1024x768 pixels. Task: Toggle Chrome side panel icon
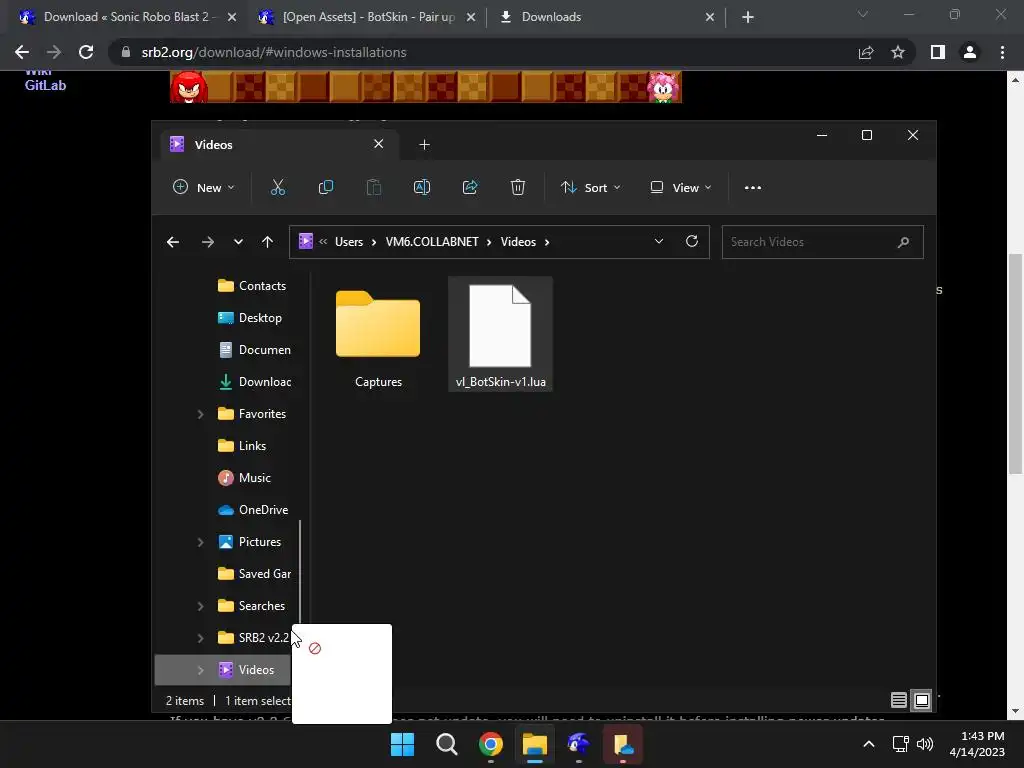click(938, 52)
